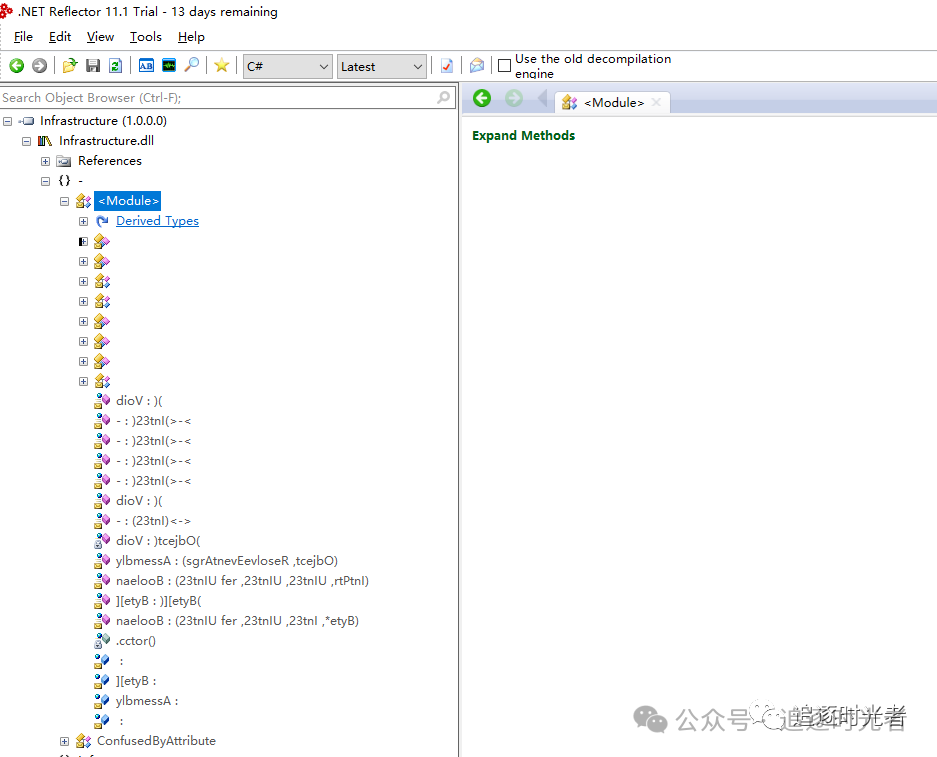
Task: Open the Derived Types link
Action: 156,220
